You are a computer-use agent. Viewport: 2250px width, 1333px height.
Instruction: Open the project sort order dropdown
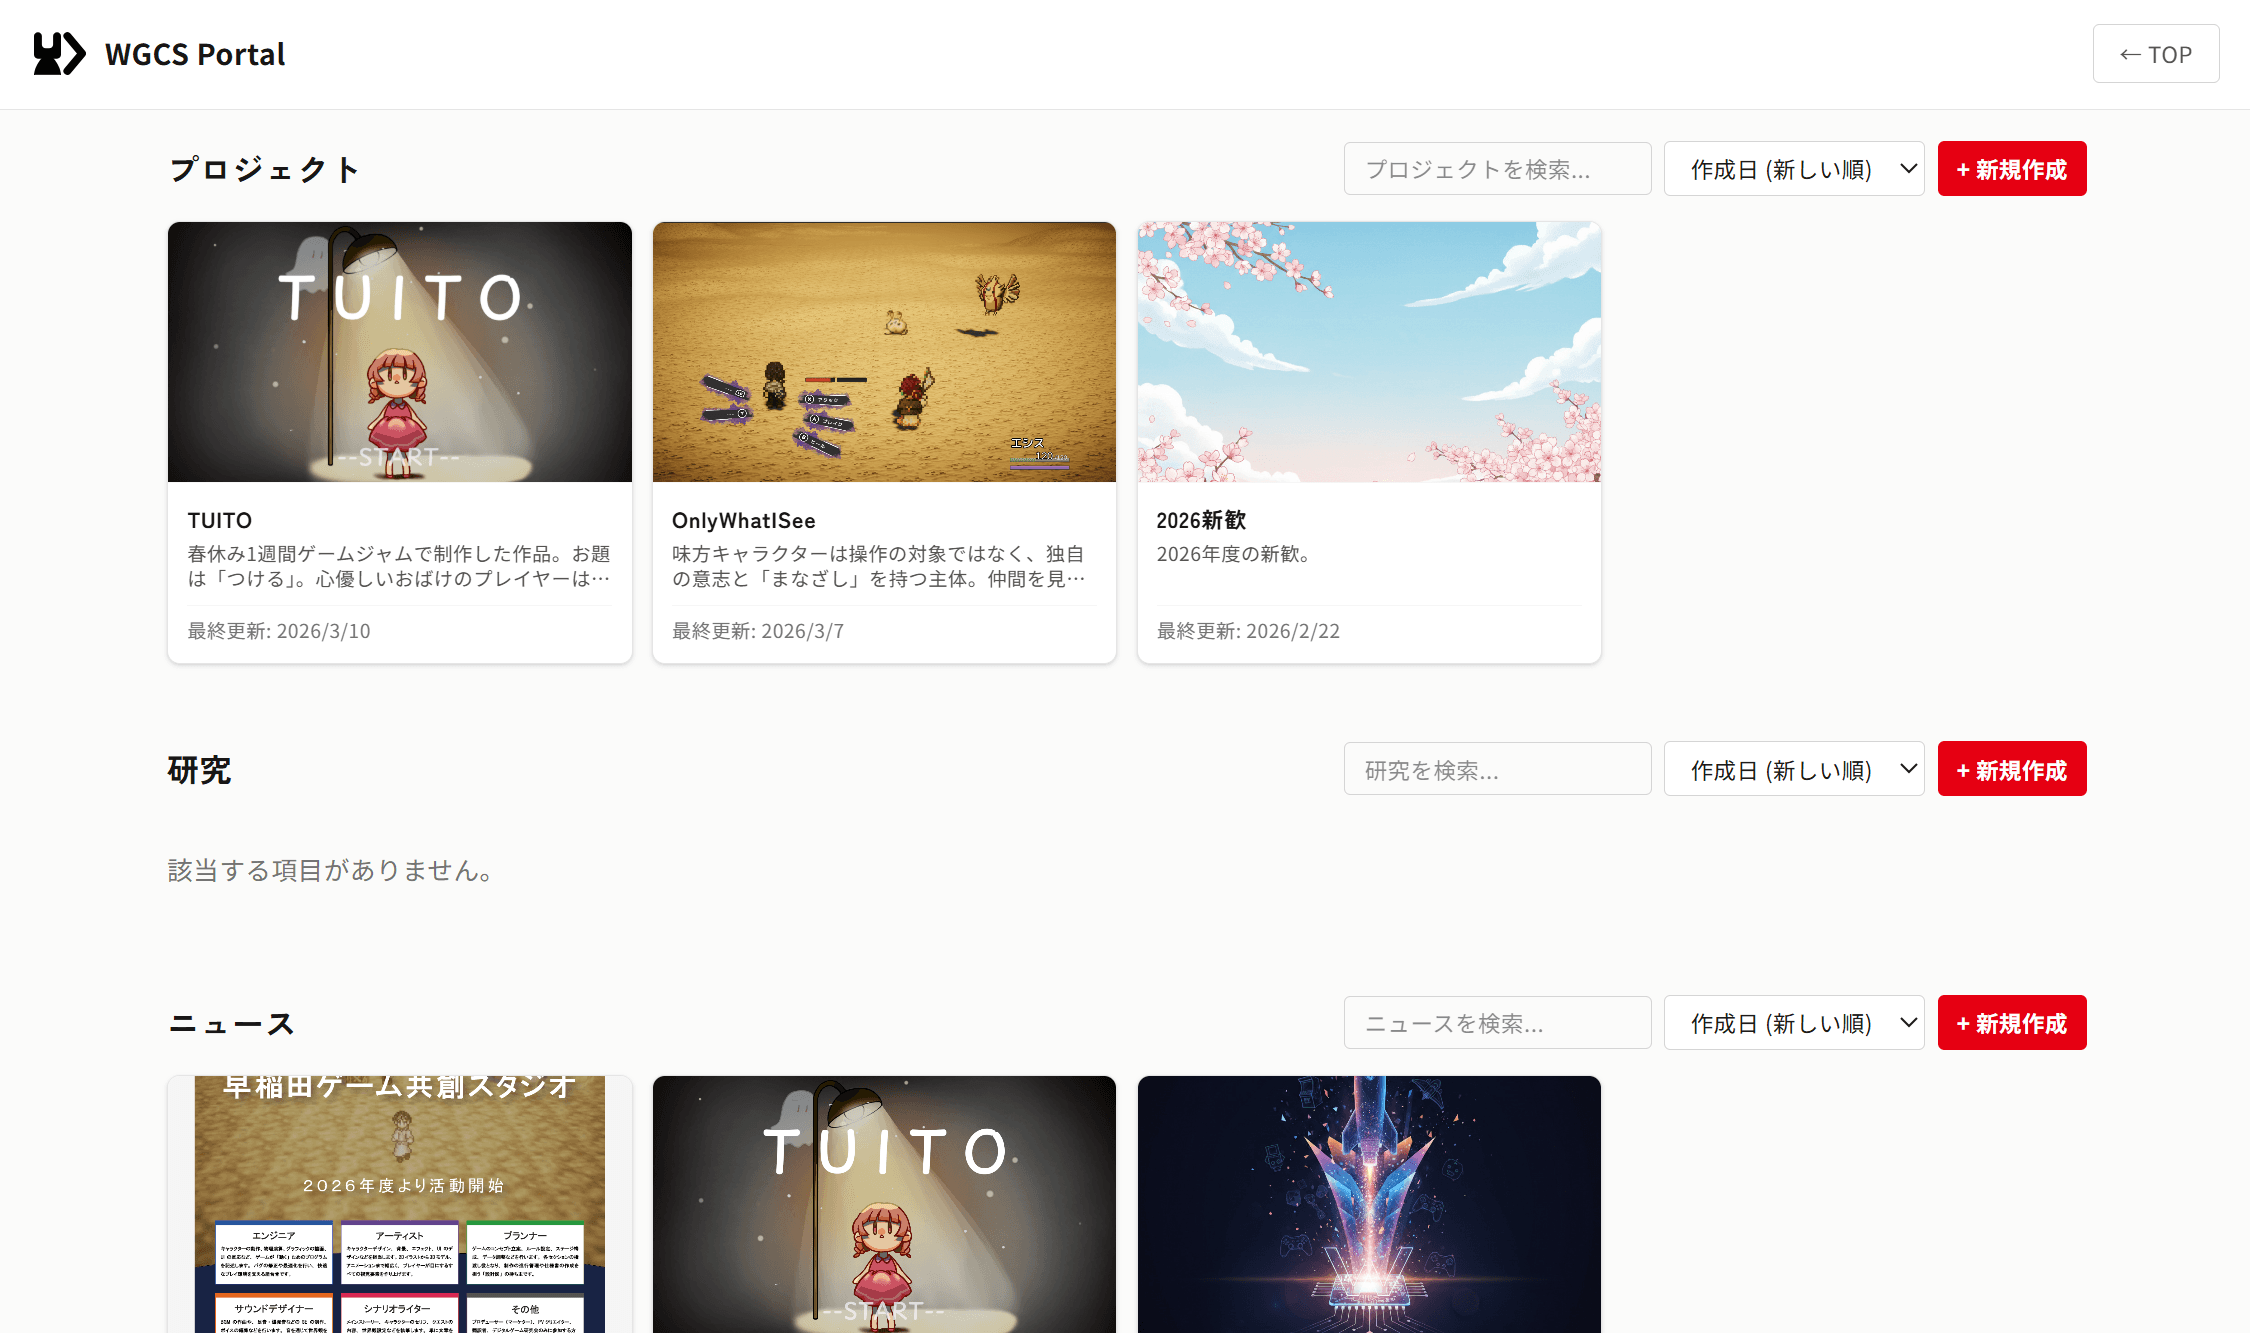pyautogui.click(x=1793, y=169)
